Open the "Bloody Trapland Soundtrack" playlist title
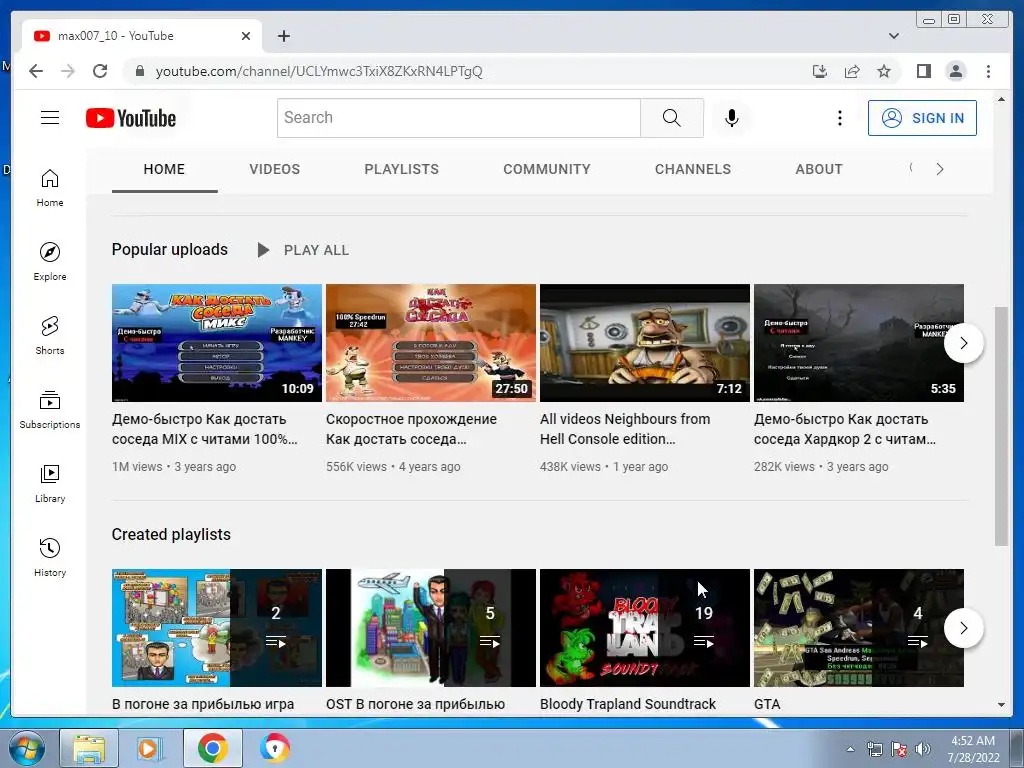Screen dimensions: 1024x768 (628, 704)
